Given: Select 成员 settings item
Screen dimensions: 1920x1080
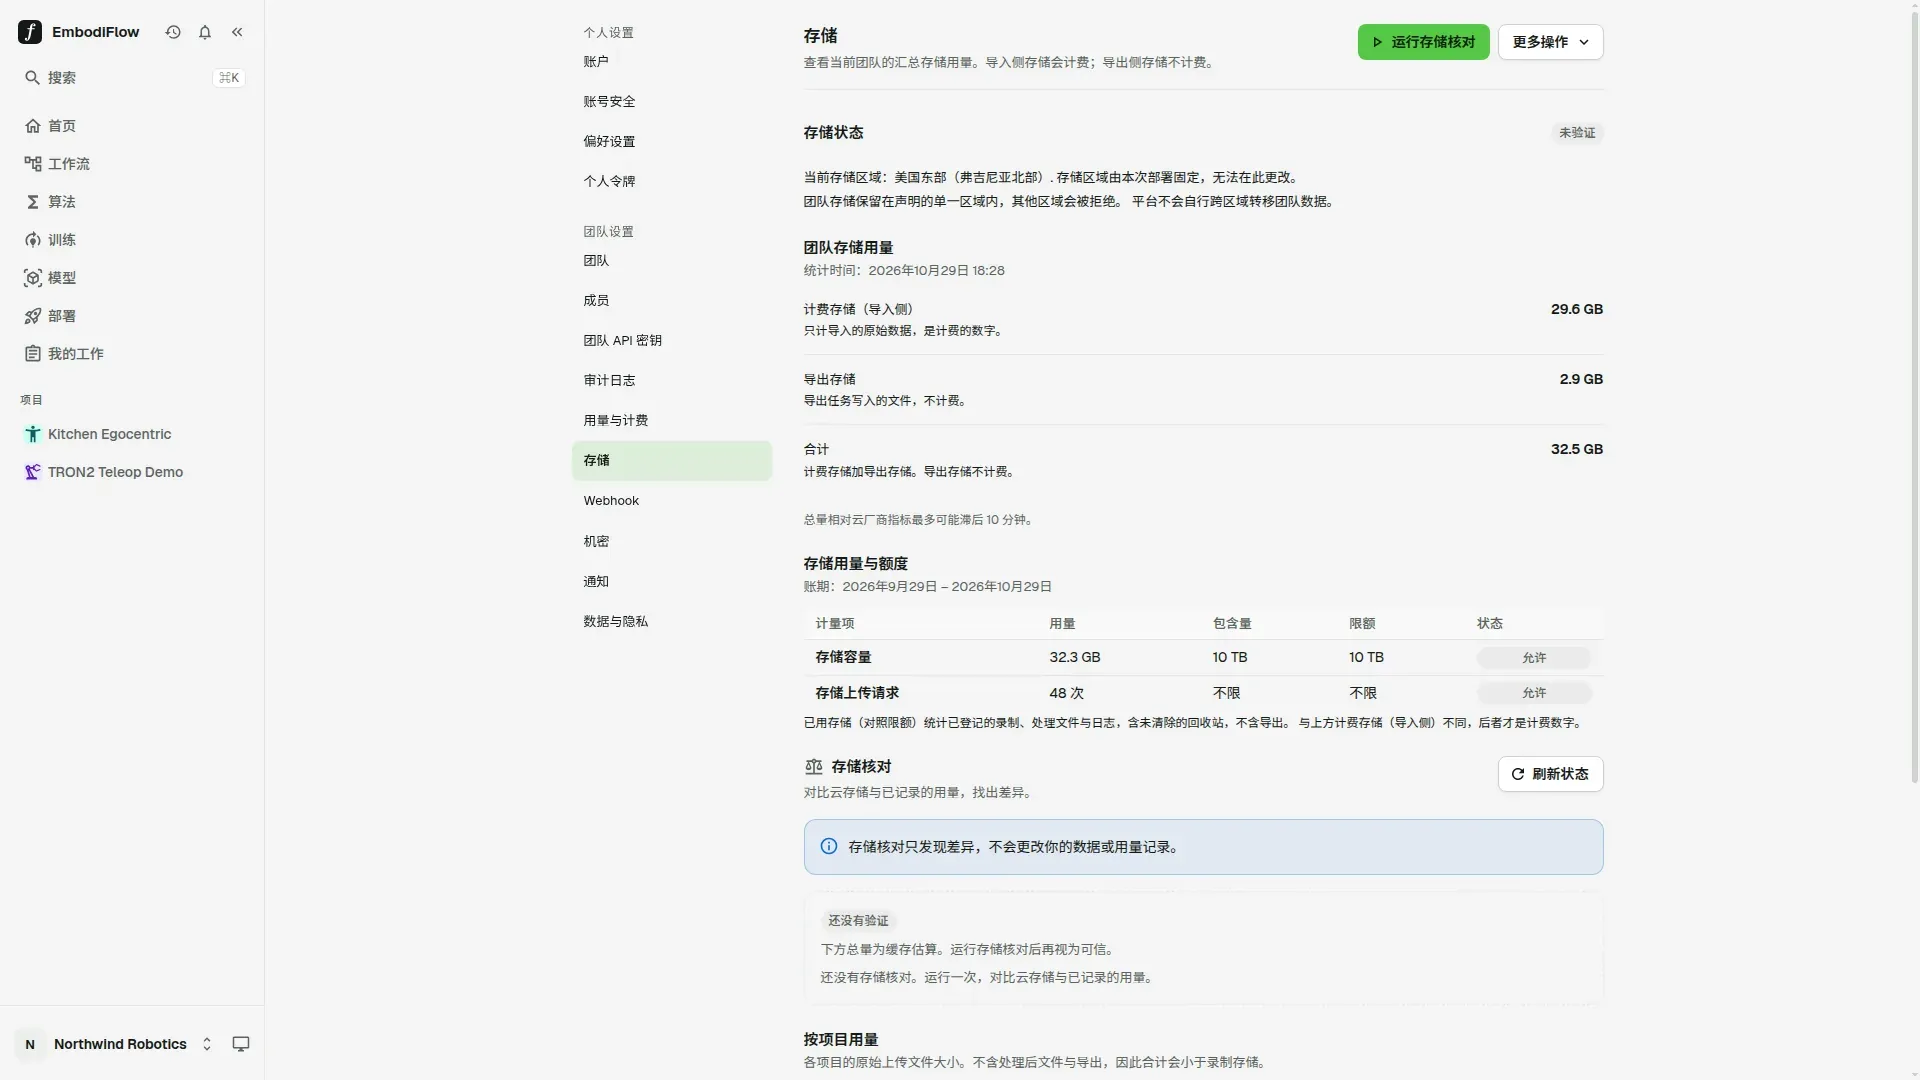Looking at the screenshot, I should pos(672,300).
